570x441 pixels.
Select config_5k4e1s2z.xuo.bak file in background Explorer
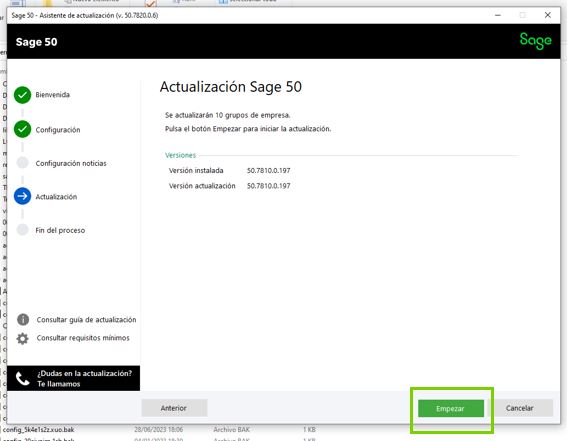[x=39, y=429]
